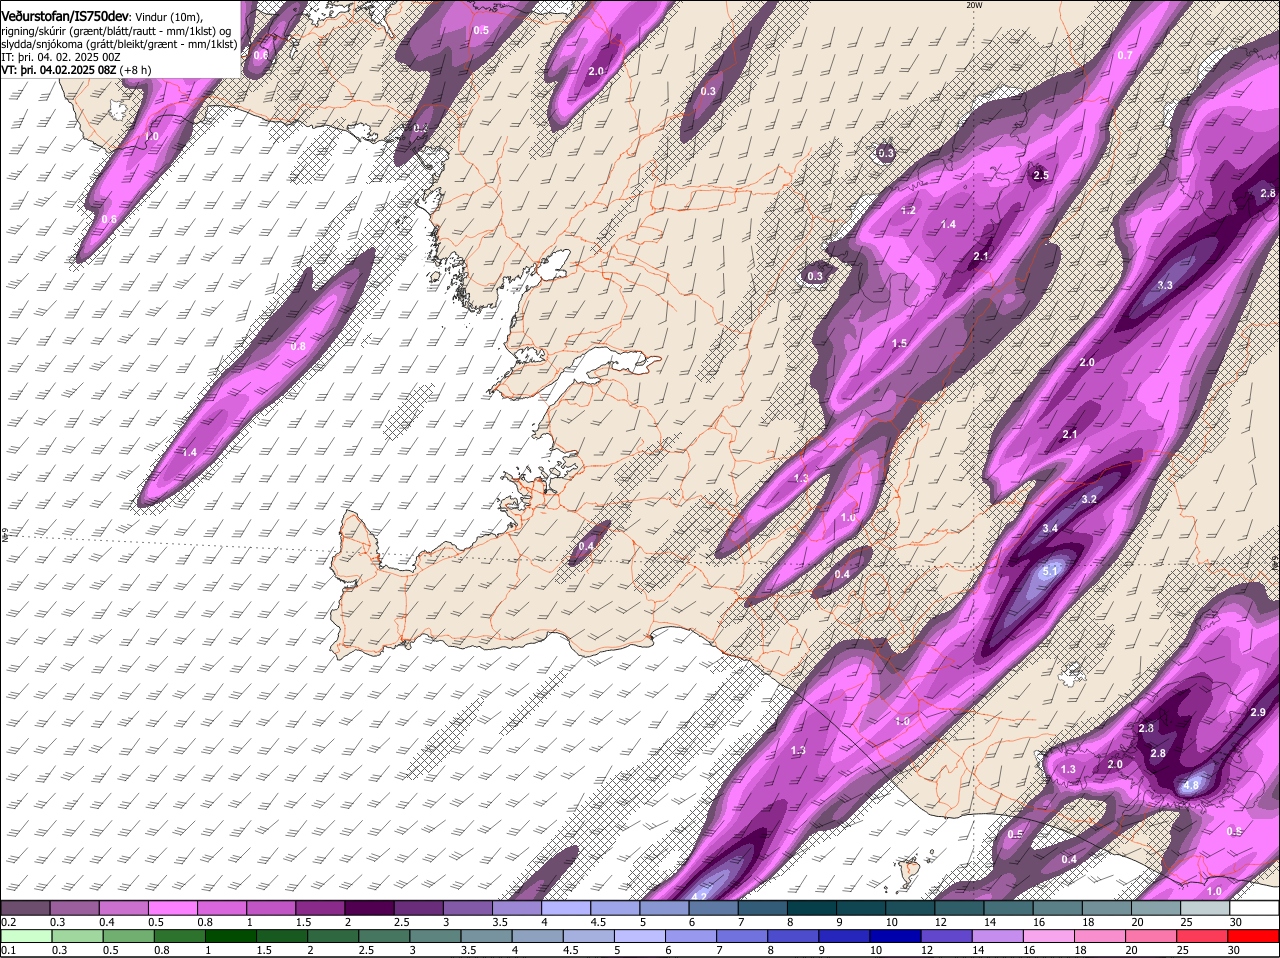This screenshot has width=1280, height=958.
Task: Pick the light gray 25 swatch in upper legend
Action: 1203,909
